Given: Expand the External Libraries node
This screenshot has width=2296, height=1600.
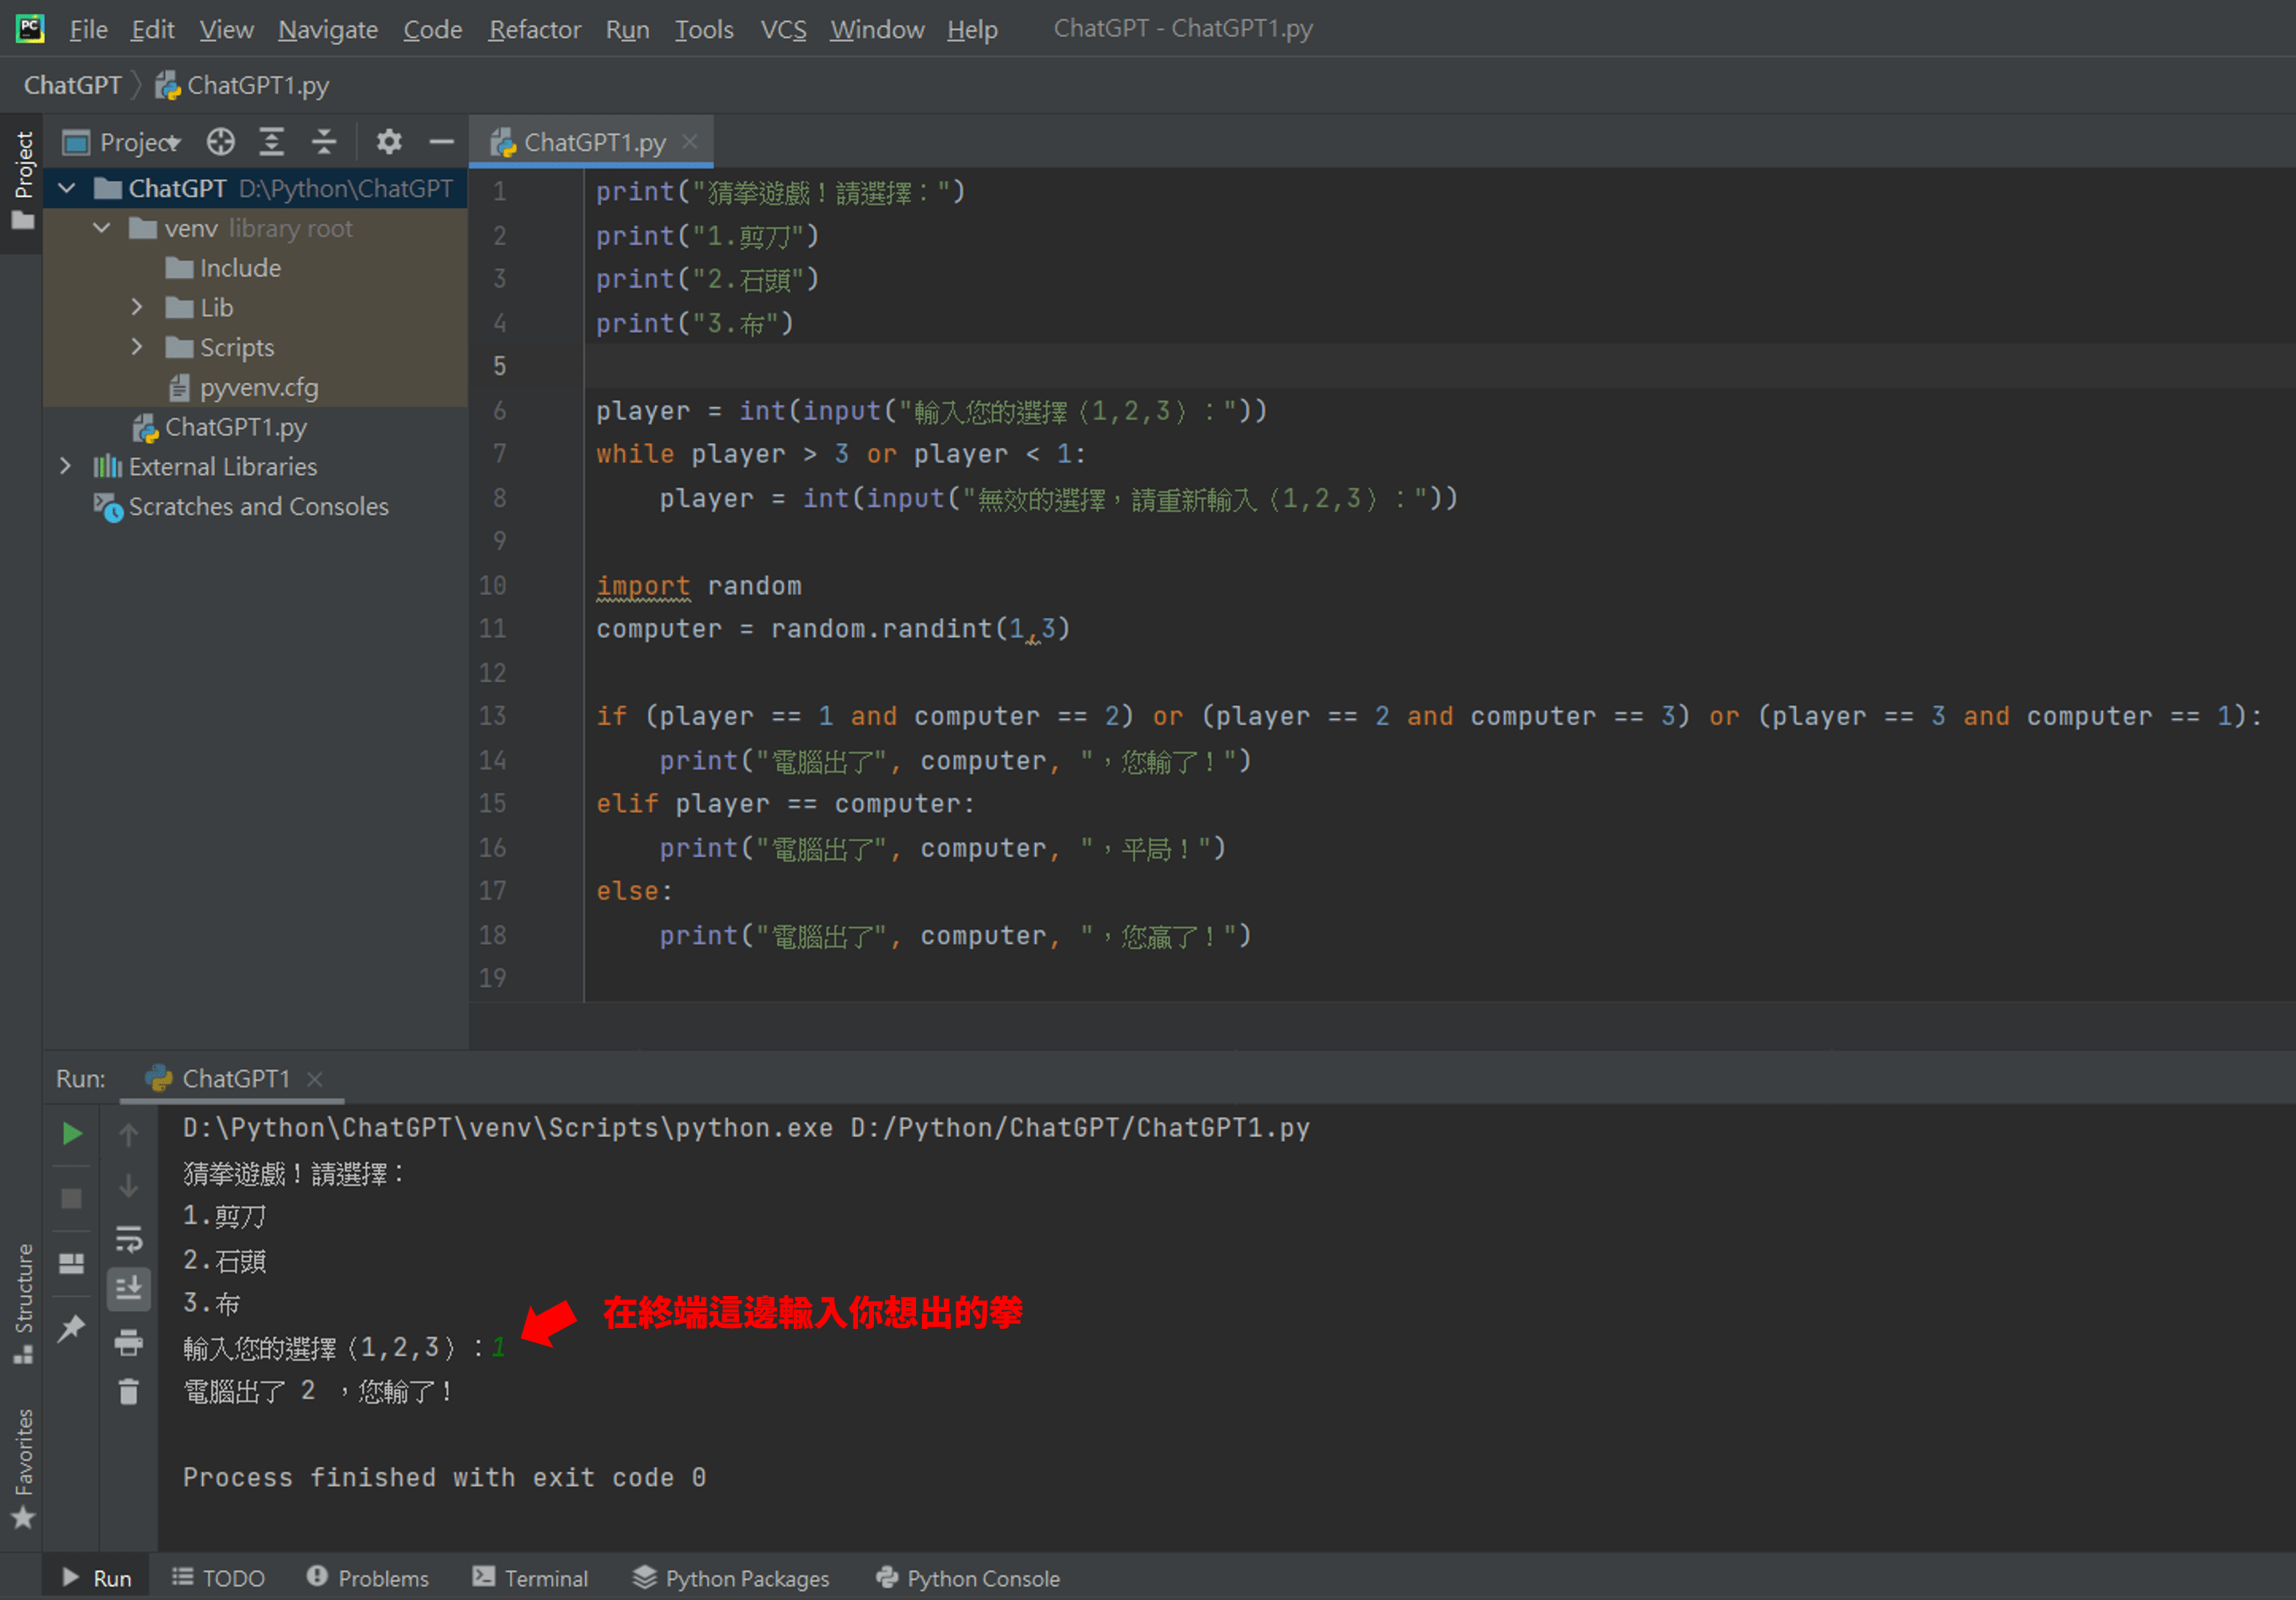Looking at the screenshot, I should click(65, 466).
